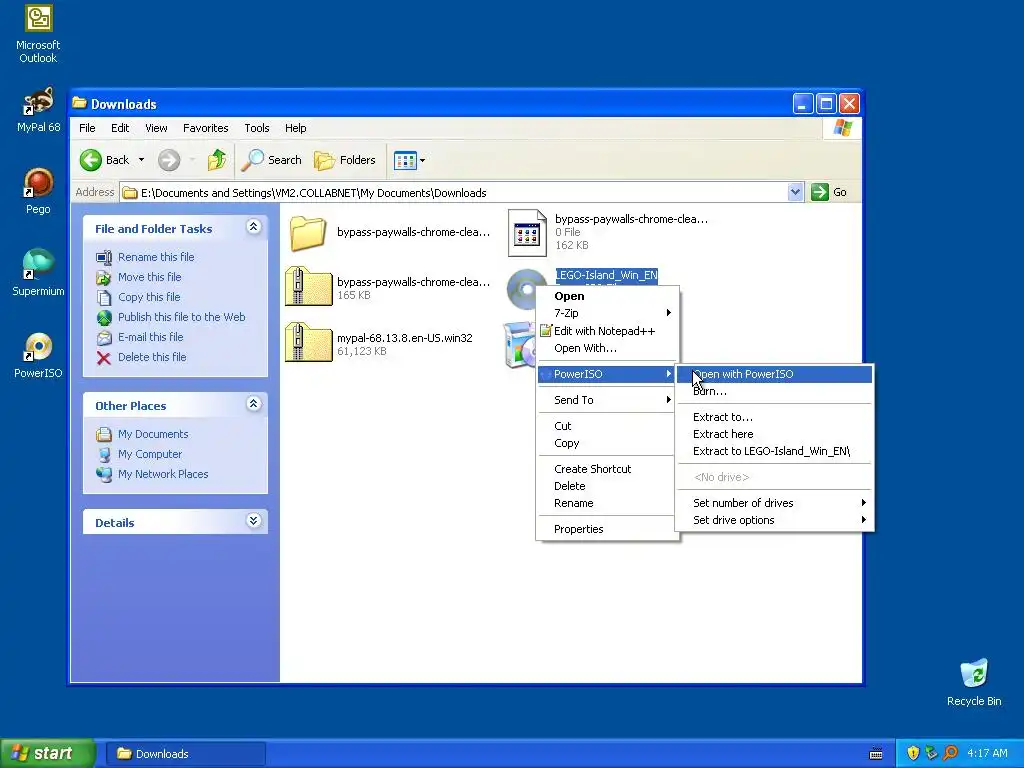Open the Pego desktop shortcut
Screen dimensions: 1024x768
pos(38,191)
